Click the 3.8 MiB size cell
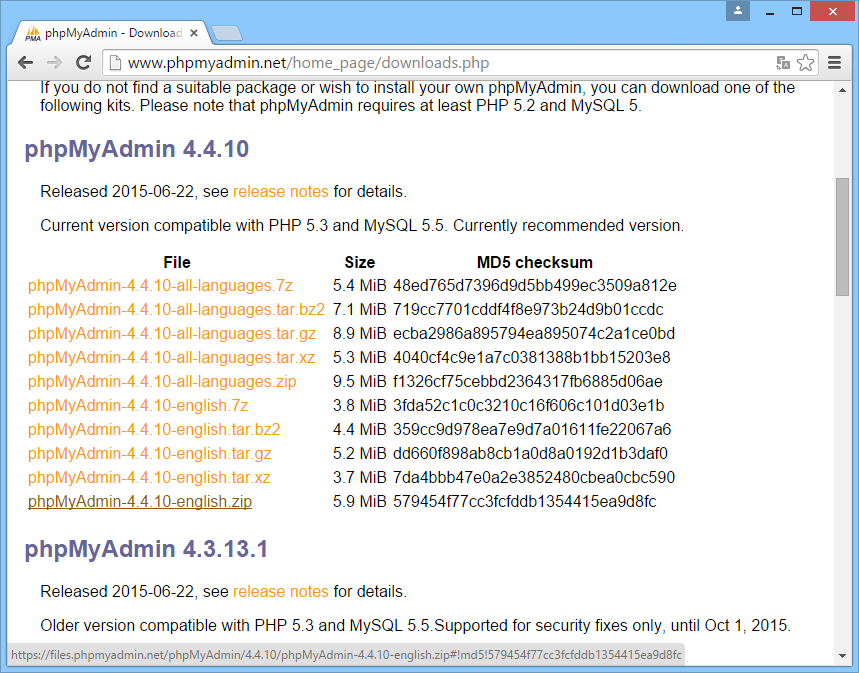Screen dimensions: 859x673 (x=359, y=406)
